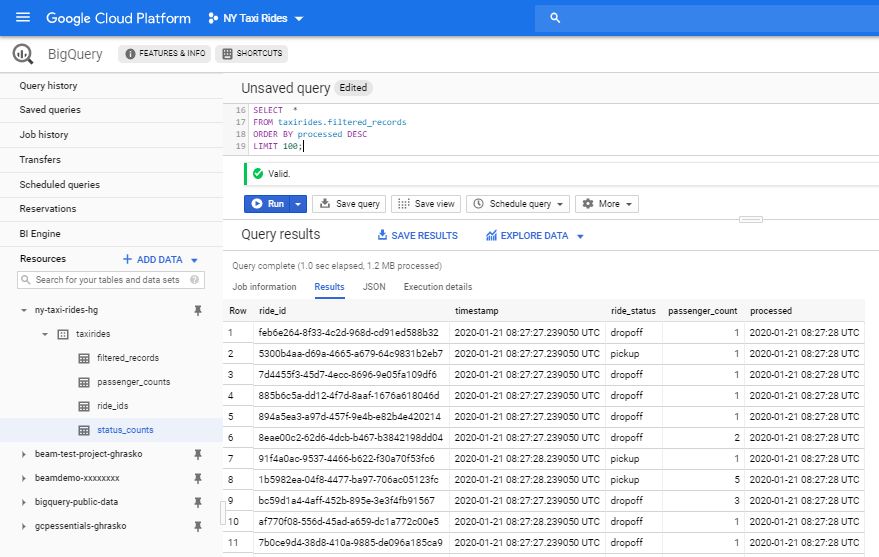This screenshot has width=879, height=557.
Task: Click the BigQuery magnifier logo icon
Action: [x=23, y=54]
